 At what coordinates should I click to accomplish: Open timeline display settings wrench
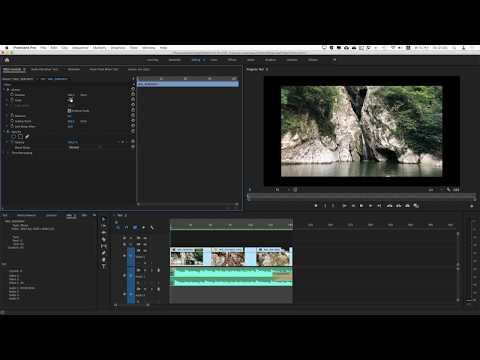coord(152,228)
